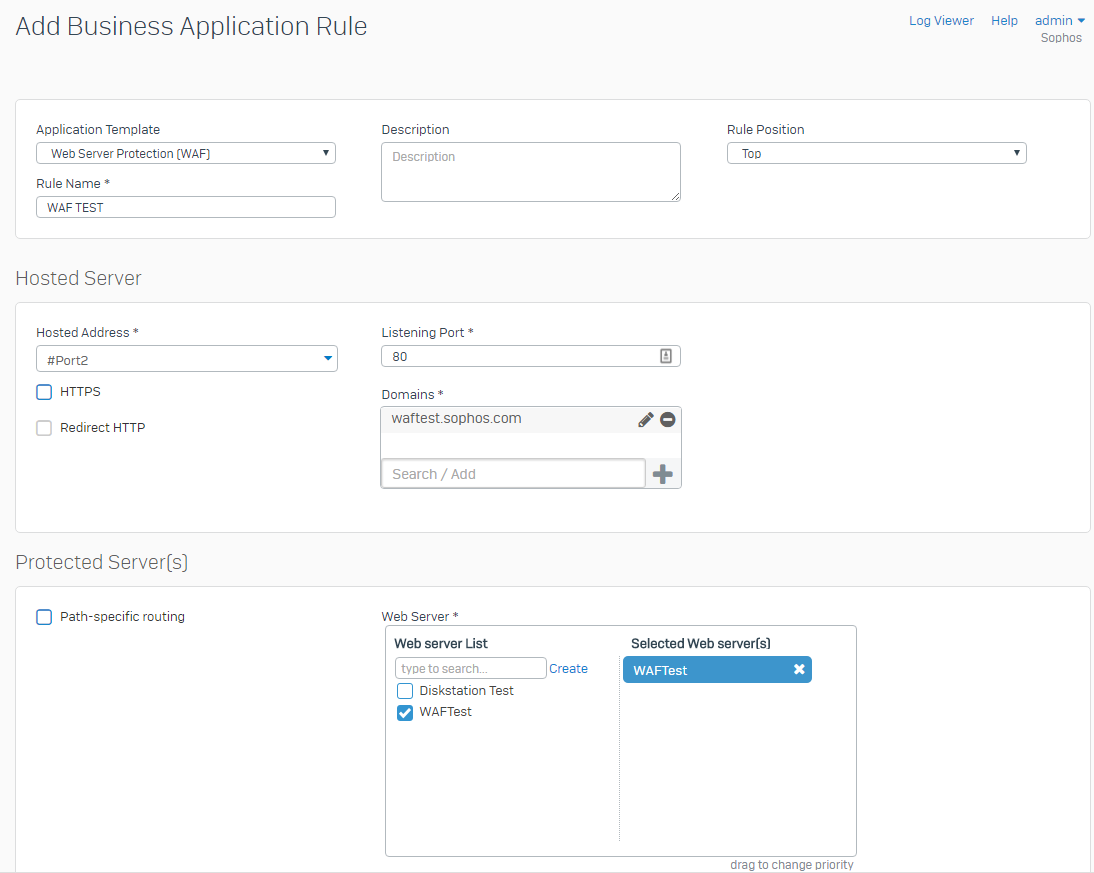Image resolution: width=1094 pixels, height=873 pixels.
Task: Click the Rule Name input field
Action: pyautogui.click(x=186, y=207)
